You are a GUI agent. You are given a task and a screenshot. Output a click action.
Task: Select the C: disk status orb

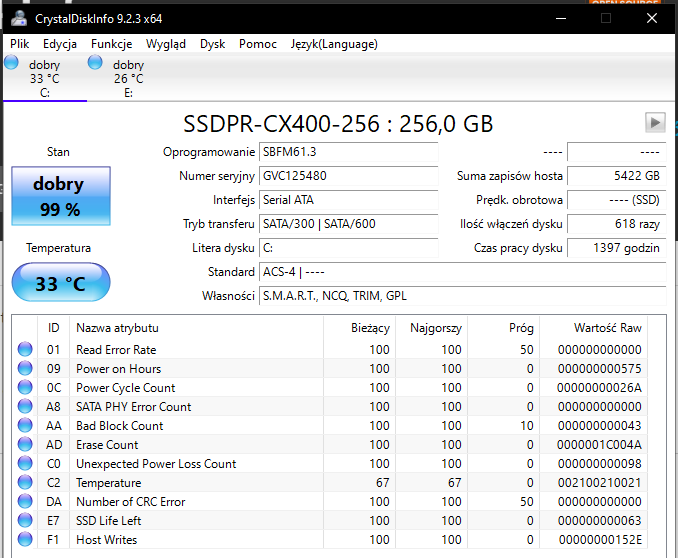(11, 62)
